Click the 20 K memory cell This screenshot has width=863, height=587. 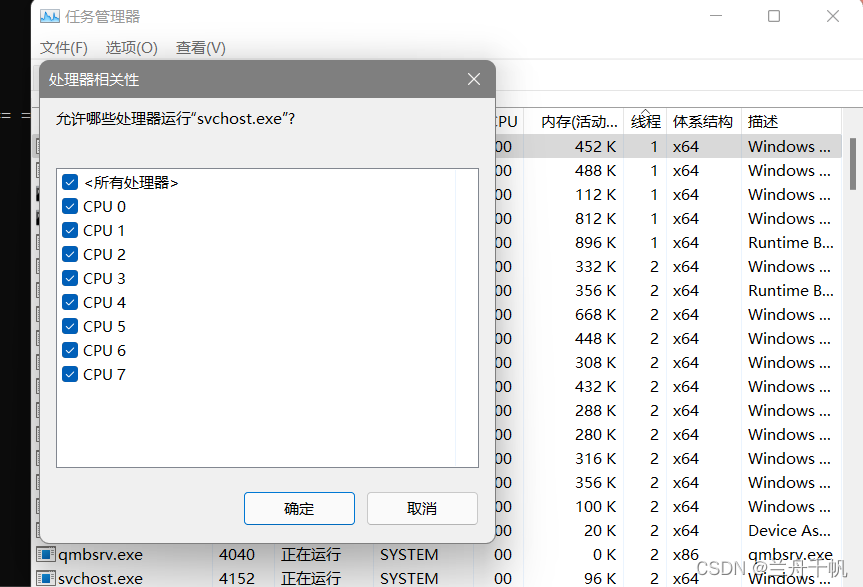600,530
